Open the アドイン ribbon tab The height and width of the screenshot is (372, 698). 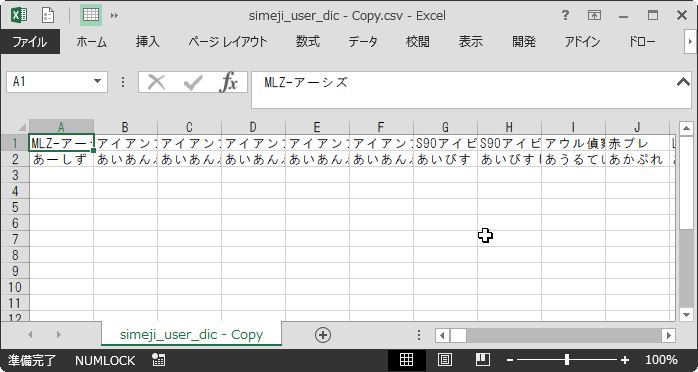pyautogui.click(x=582, y=42)
